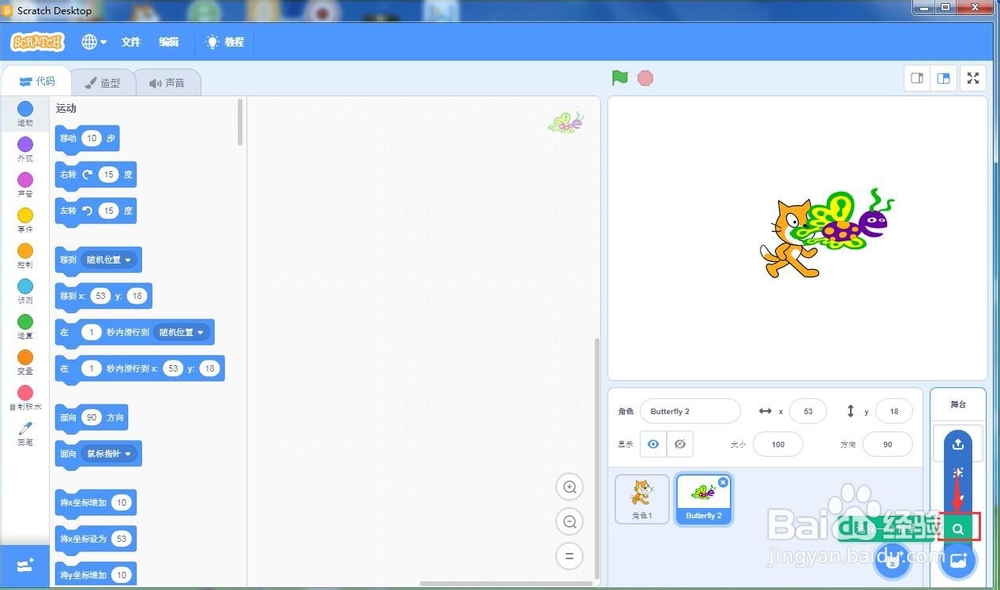Click the red stop sign button
1000x590 pixels.
(645, 78)
